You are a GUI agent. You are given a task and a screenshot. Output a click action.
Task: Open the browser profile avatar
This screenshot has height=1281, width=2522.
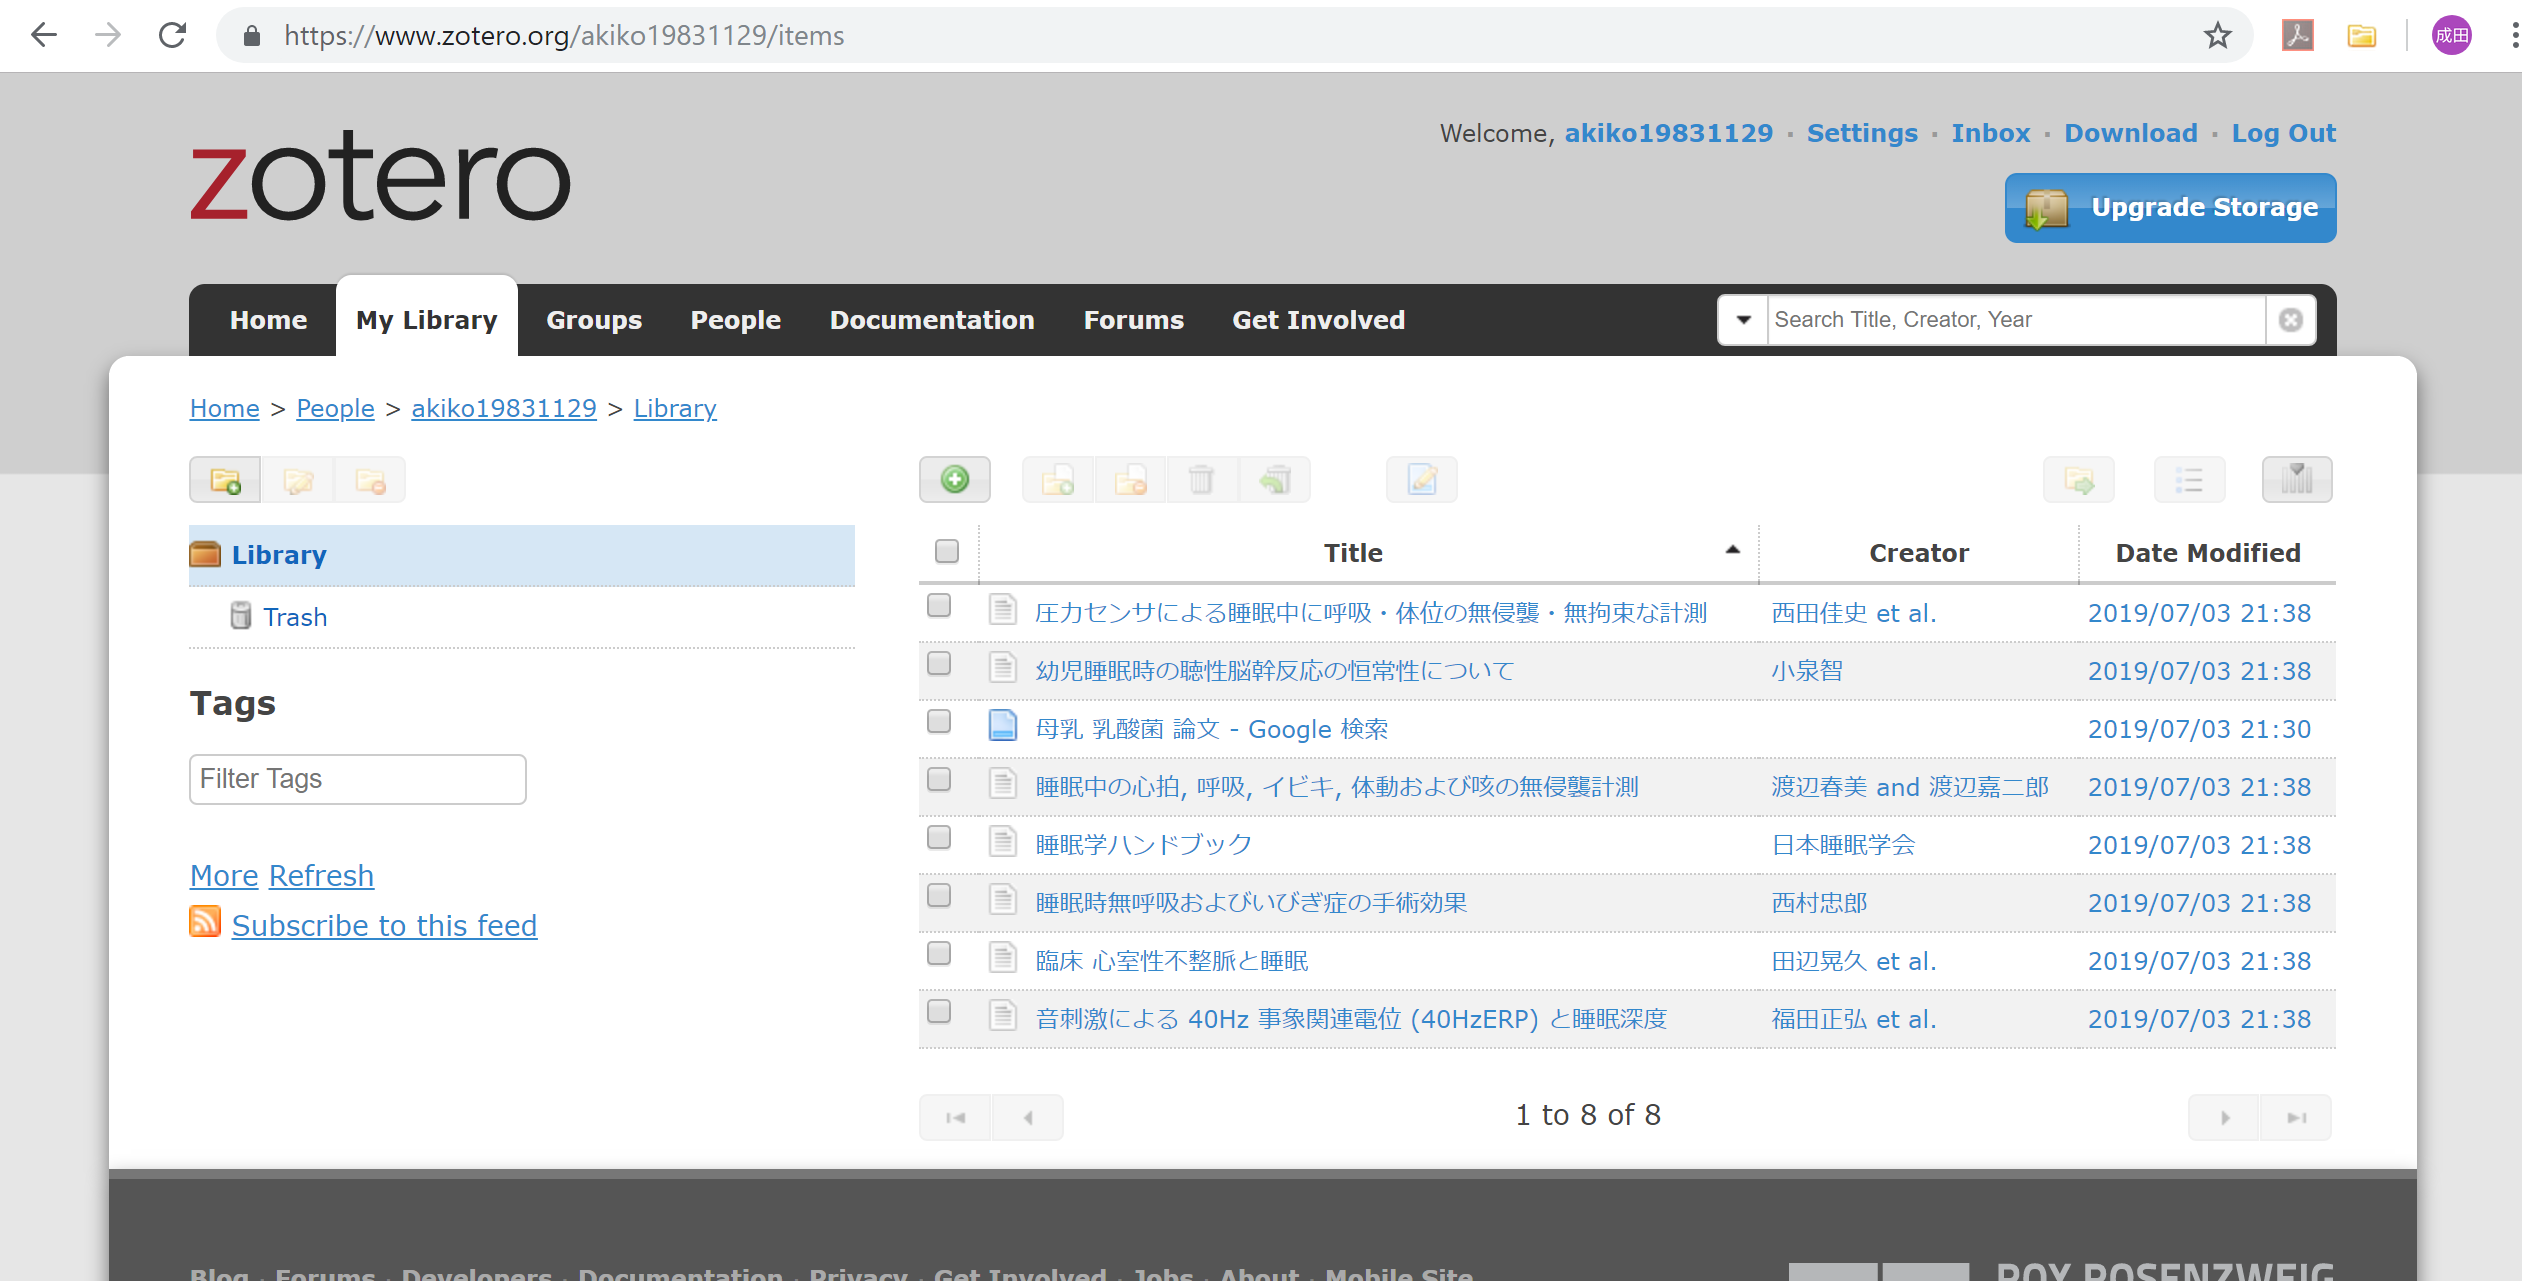(2452, 36)
